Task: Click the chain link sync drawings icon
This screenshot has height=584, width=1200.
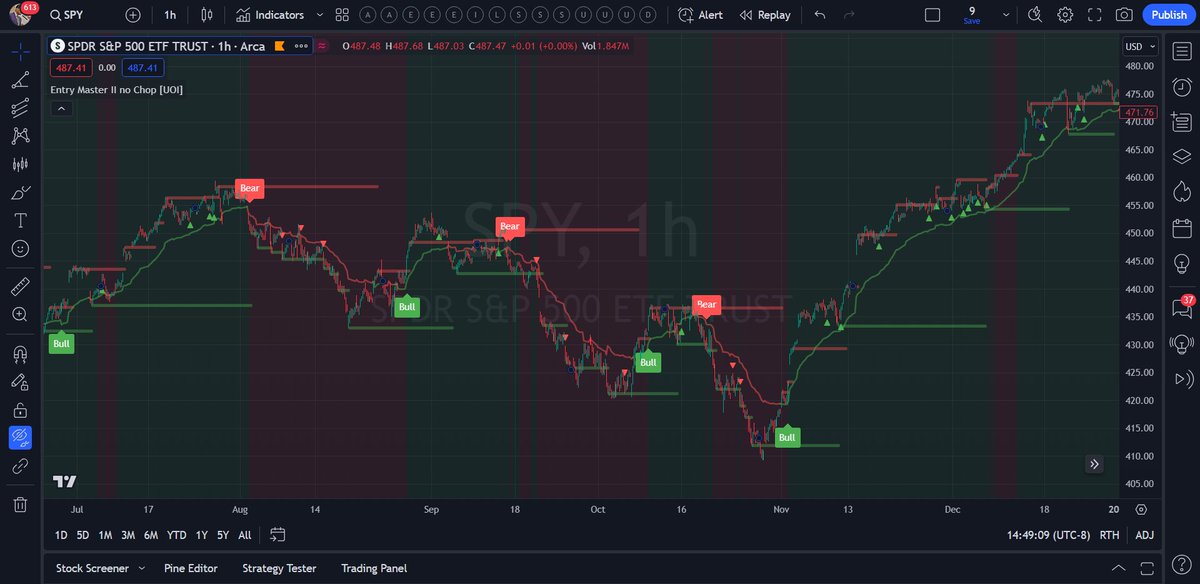Action: click(x=20, y=466)
